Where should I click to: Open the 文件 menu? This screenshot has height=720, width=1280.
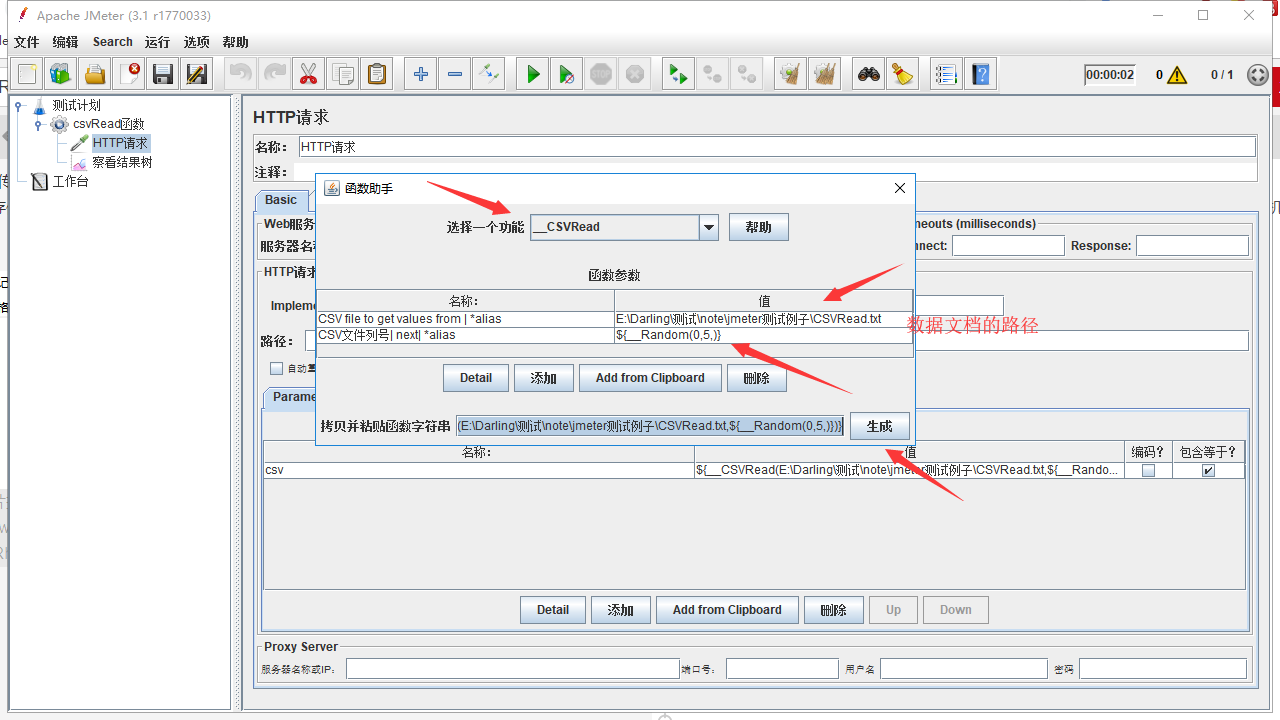point(26,42)
